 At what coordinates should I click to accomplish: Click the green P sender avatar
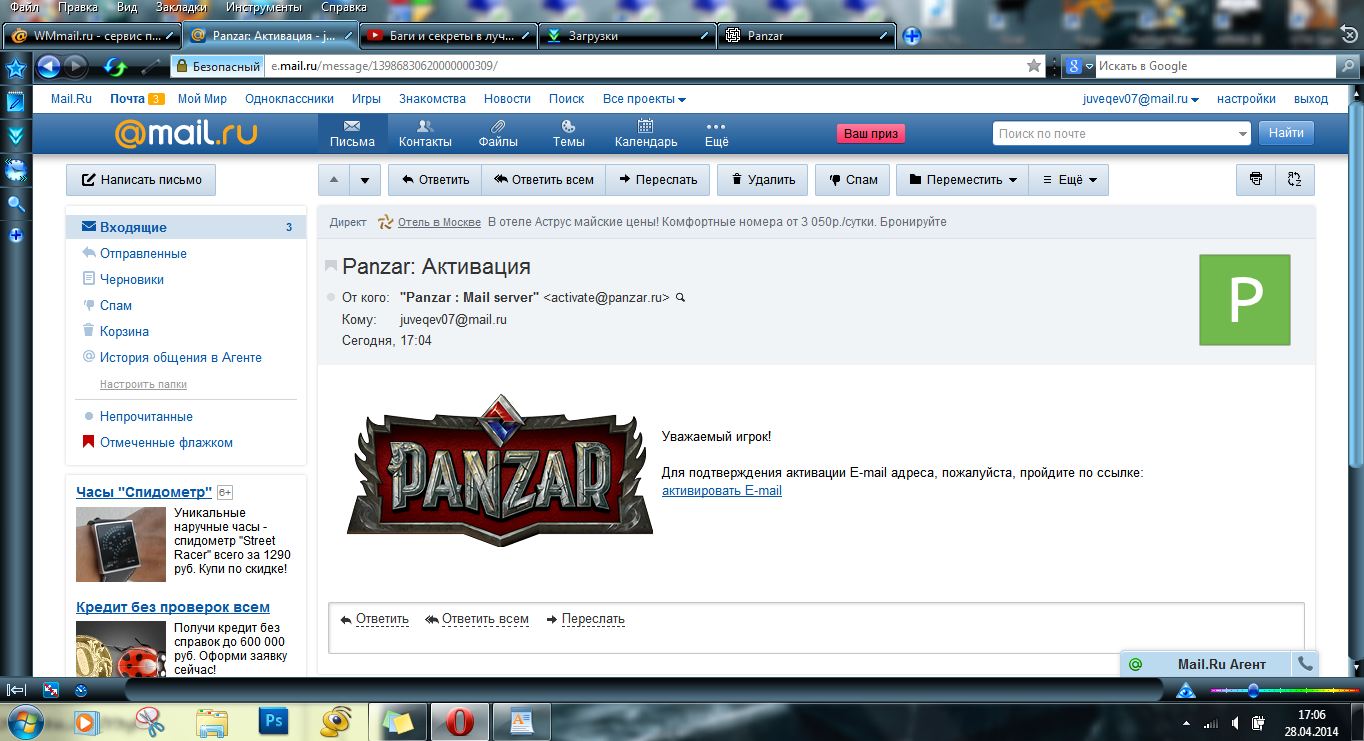(x=1244, y=300)
